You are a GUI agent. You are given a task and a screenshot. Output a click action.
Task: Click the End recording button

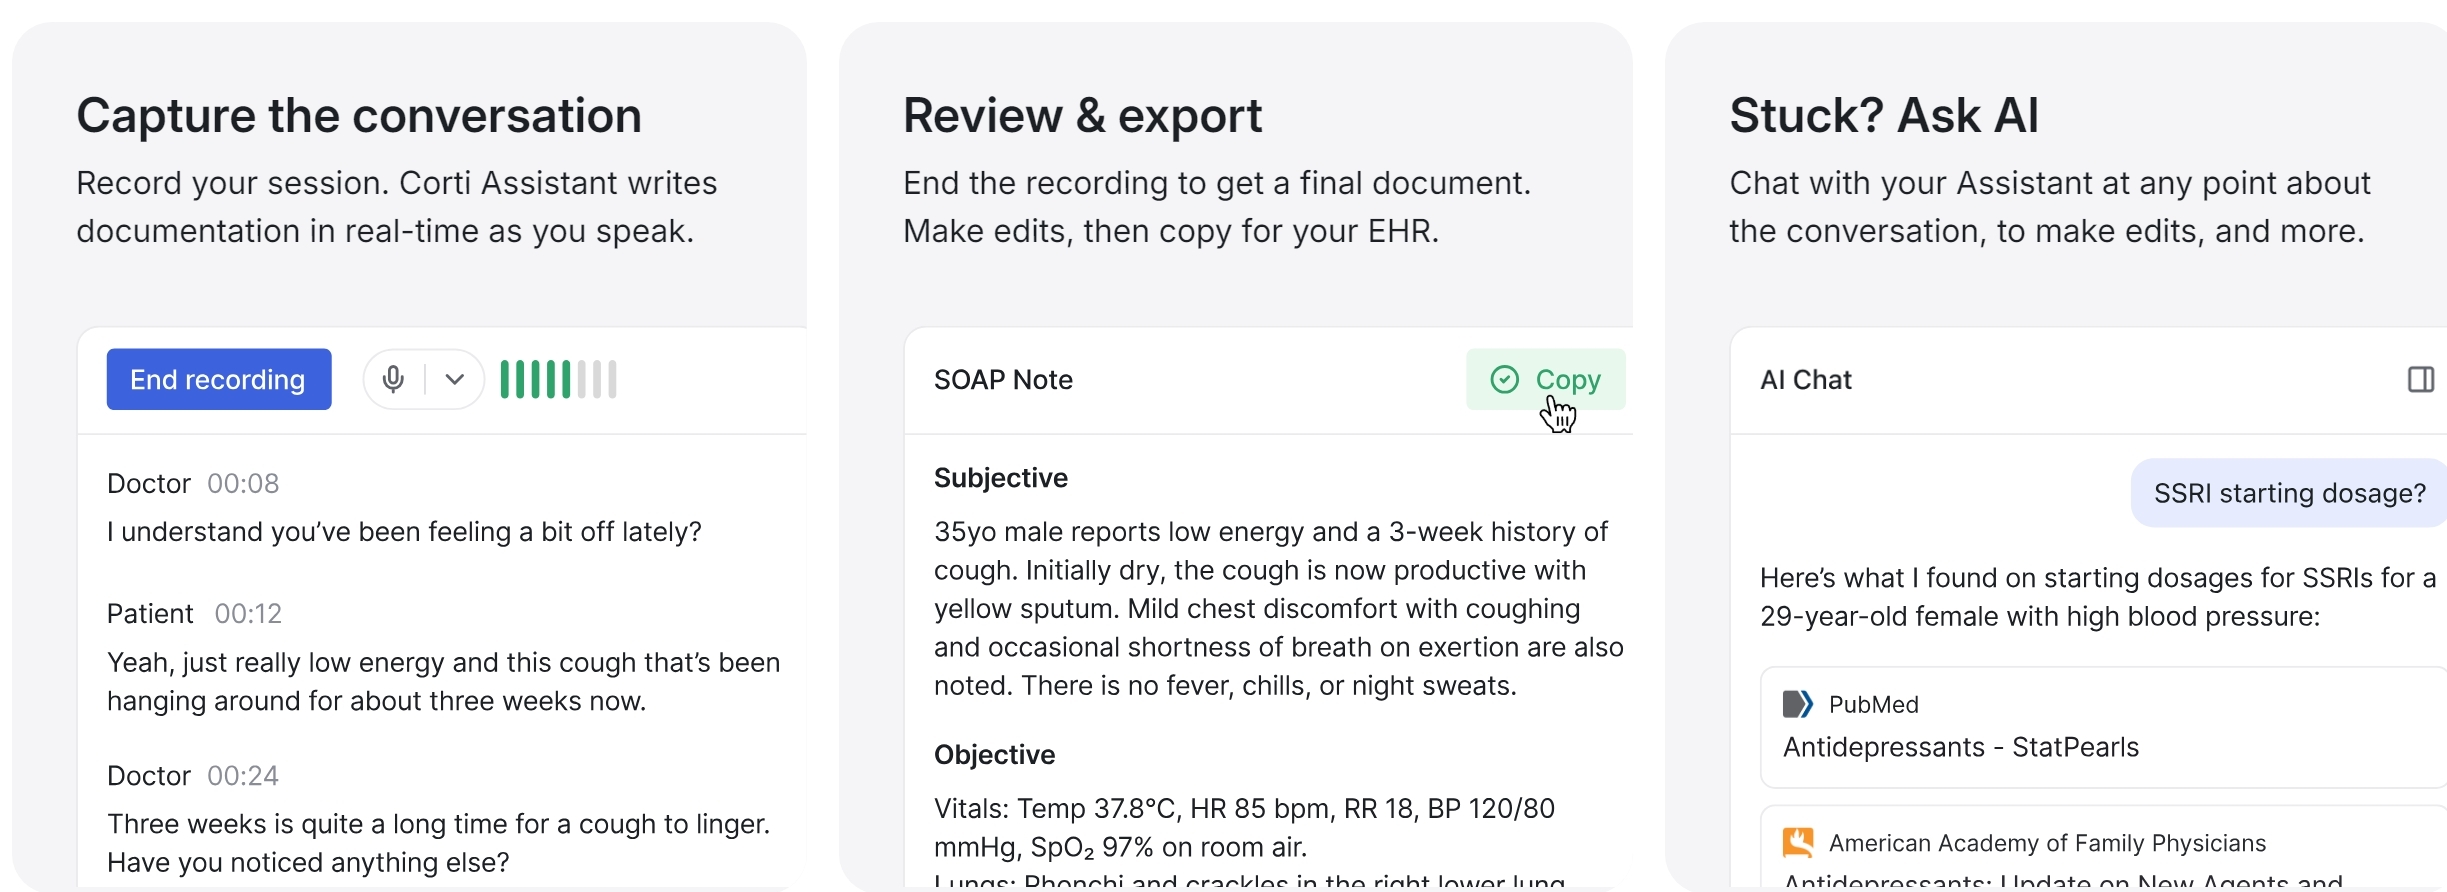tap(218, 379)
